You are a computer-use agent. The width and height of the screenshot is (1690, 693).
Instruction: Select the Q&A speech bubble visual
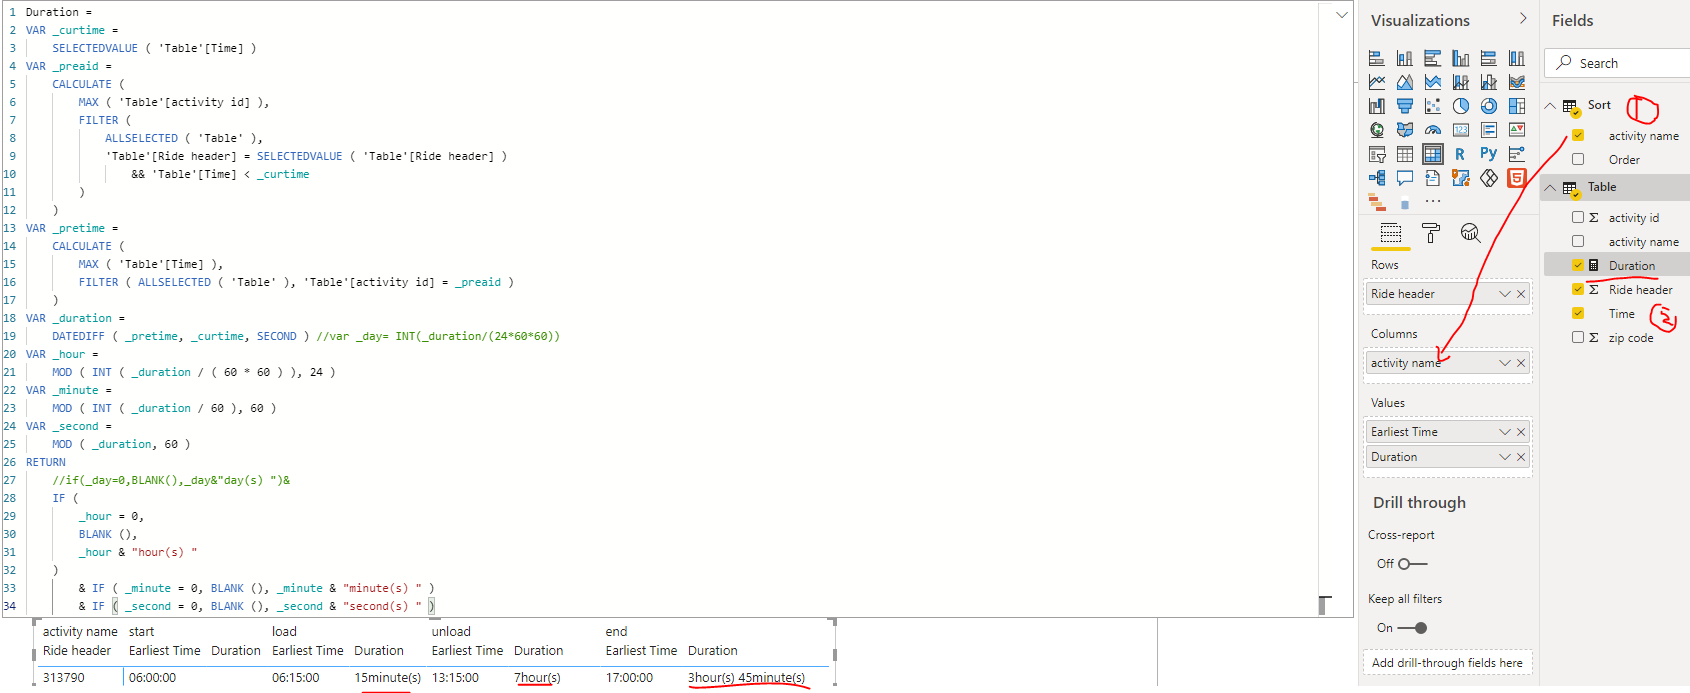tap(1405, 178)
